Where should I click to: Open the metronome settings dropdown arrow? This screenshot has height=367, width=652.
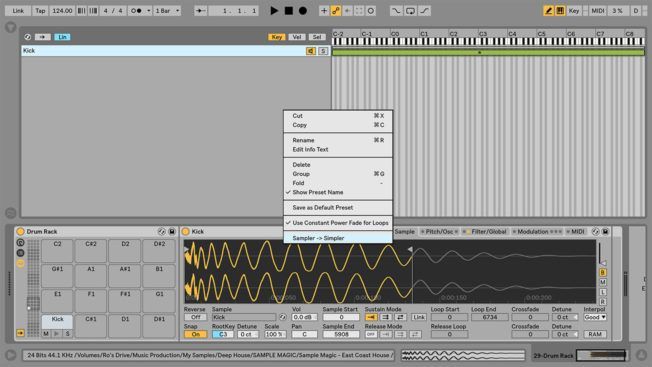[x=148, y=11]
